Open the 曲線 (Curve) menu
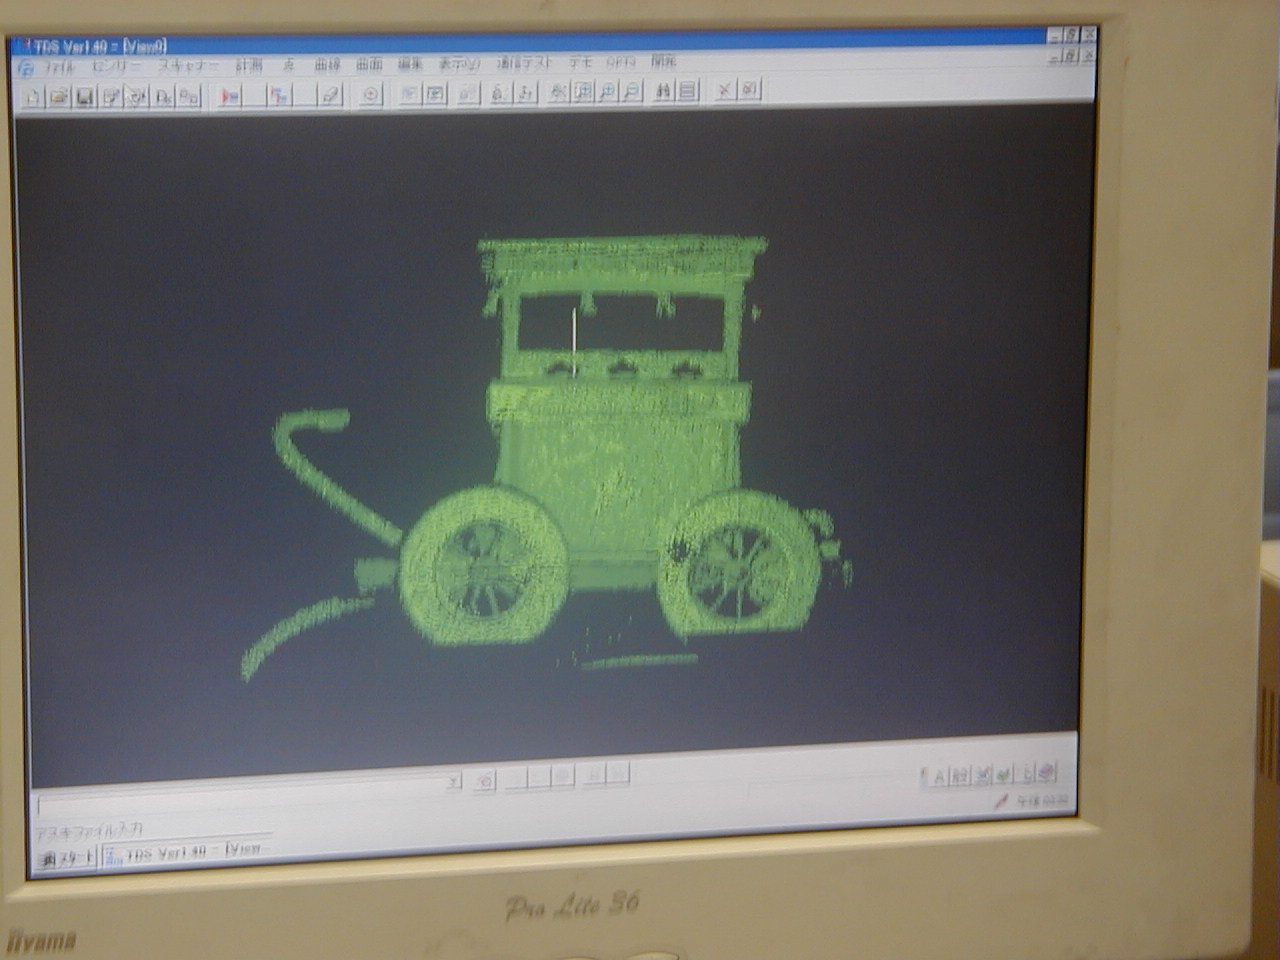 (x=327, y=64)
